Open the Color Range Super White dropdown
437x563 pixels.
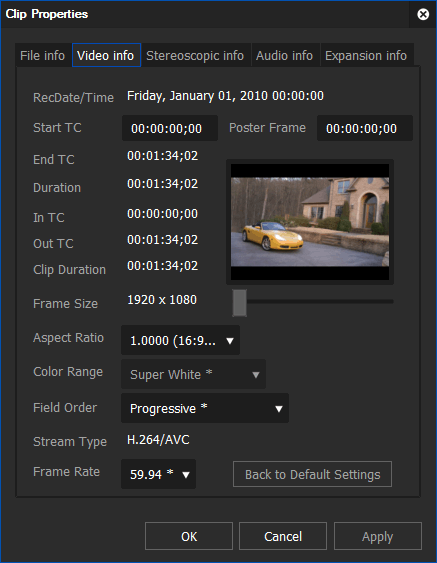point(194,374)
